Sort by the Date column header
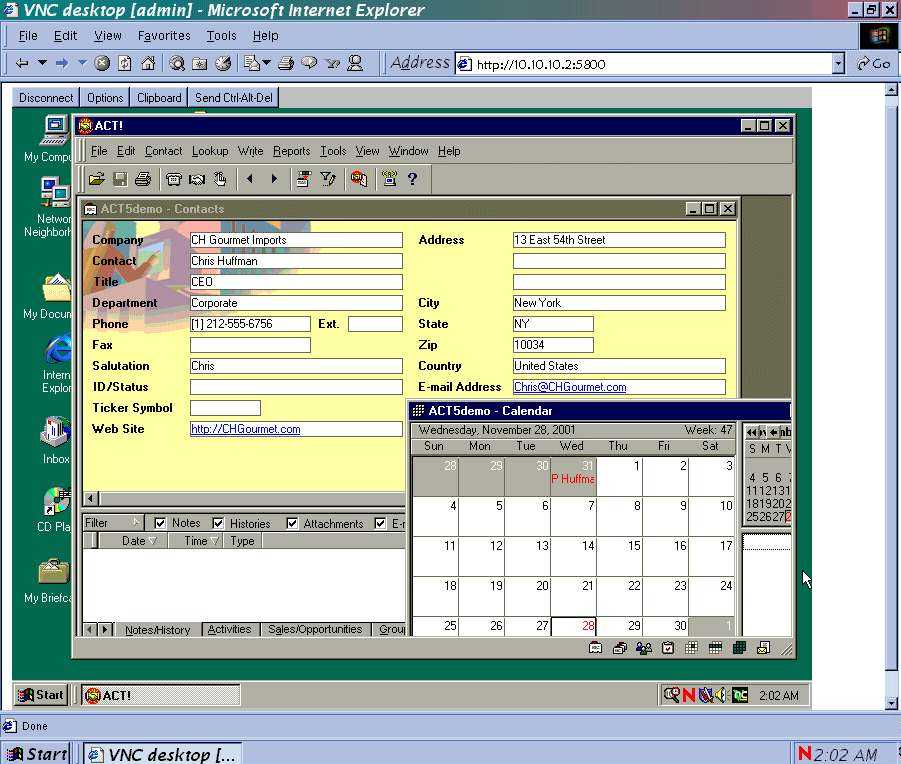The height and width of the screenshot is (764, 901). click(133, 541)
